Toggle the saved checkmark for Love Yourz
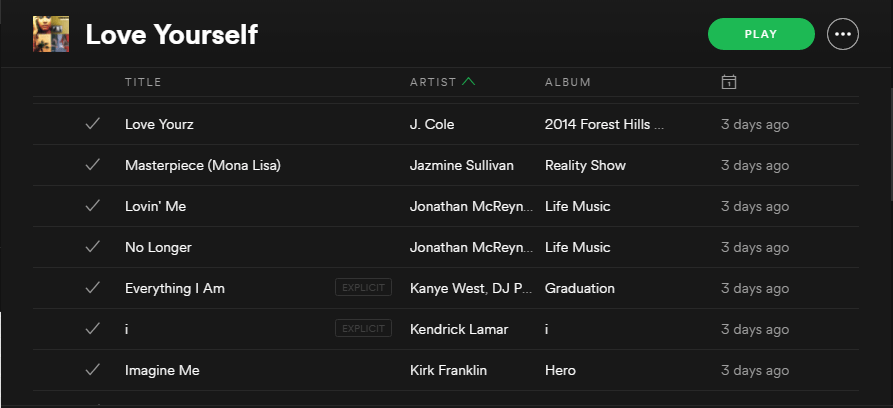The width and height of the screenshot is (893, 408). click(93, 124)
